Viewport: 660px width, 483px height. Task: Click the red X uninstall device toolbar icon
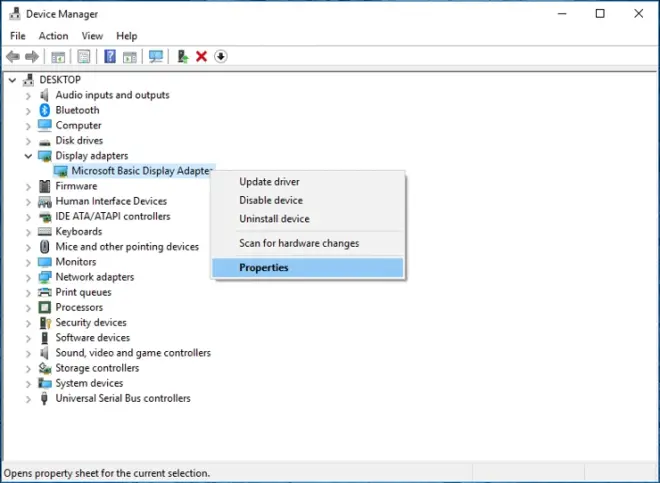202,56
